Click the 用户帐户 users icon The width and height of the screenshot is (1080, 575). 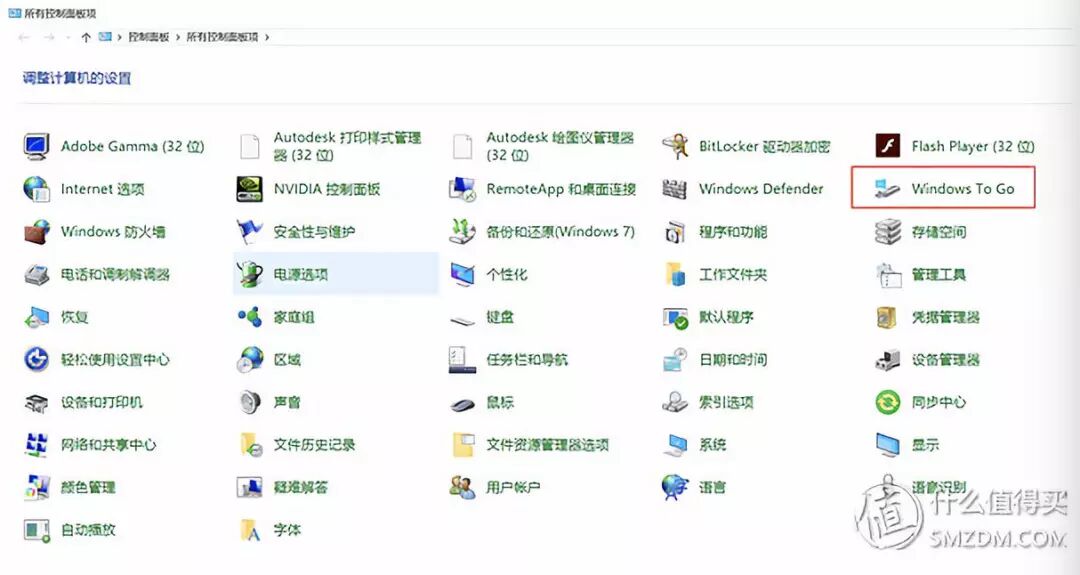point(462,488)
